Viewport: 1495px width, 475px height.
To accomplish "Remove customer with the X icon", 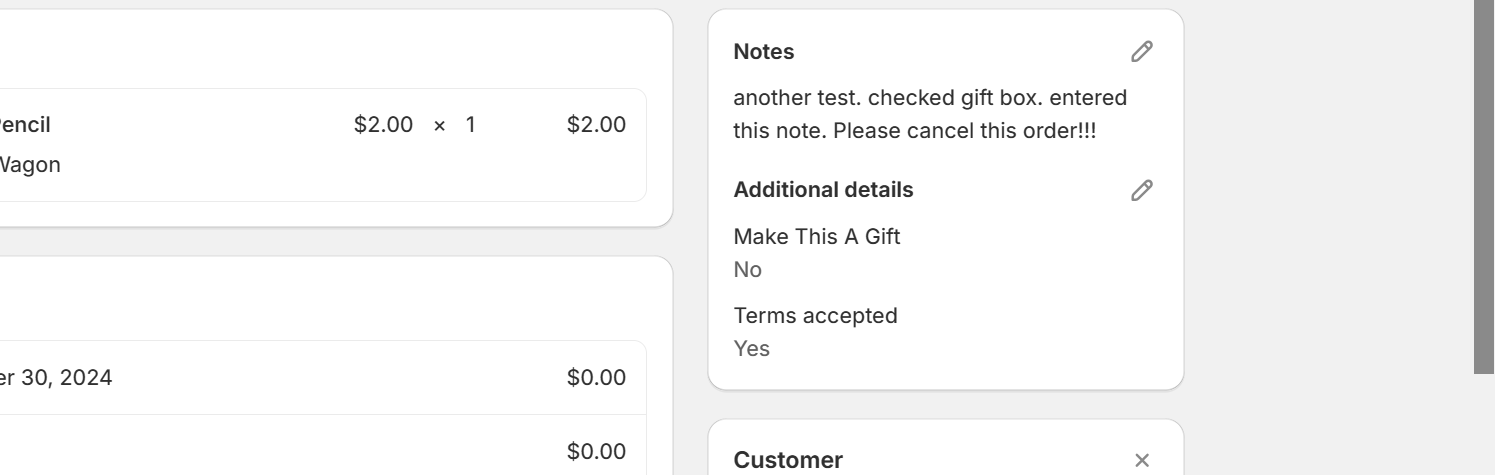I will pos(1142,460).
